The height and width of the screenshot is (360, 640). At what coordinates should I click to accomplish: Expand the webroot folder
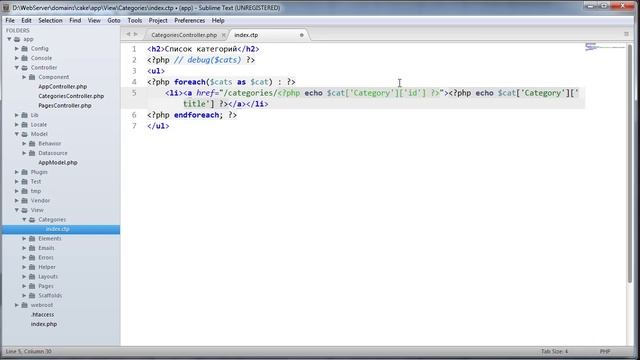tap(17, 305)
